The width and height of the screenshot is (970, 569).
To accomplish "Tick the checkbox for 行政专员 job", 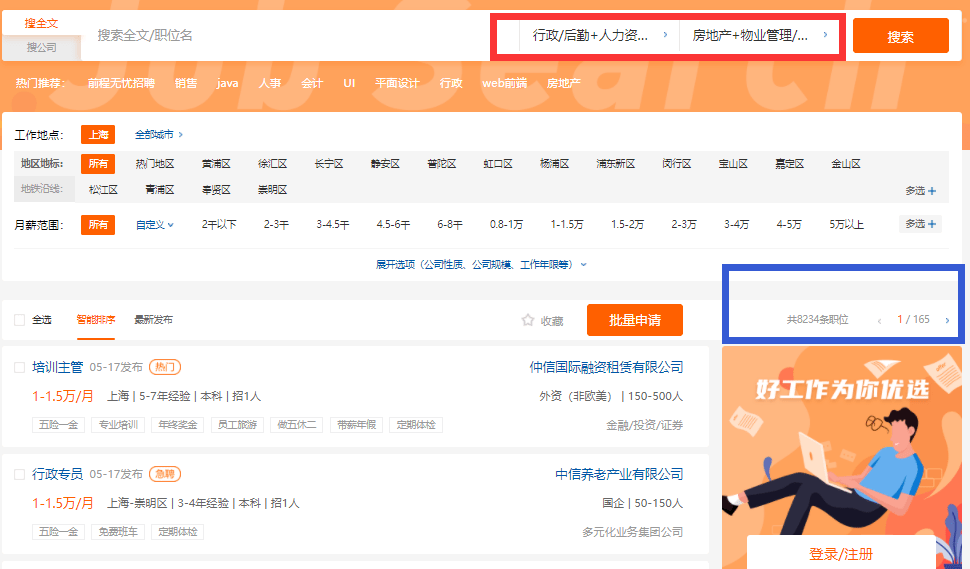I will click(x=20, y=474).
